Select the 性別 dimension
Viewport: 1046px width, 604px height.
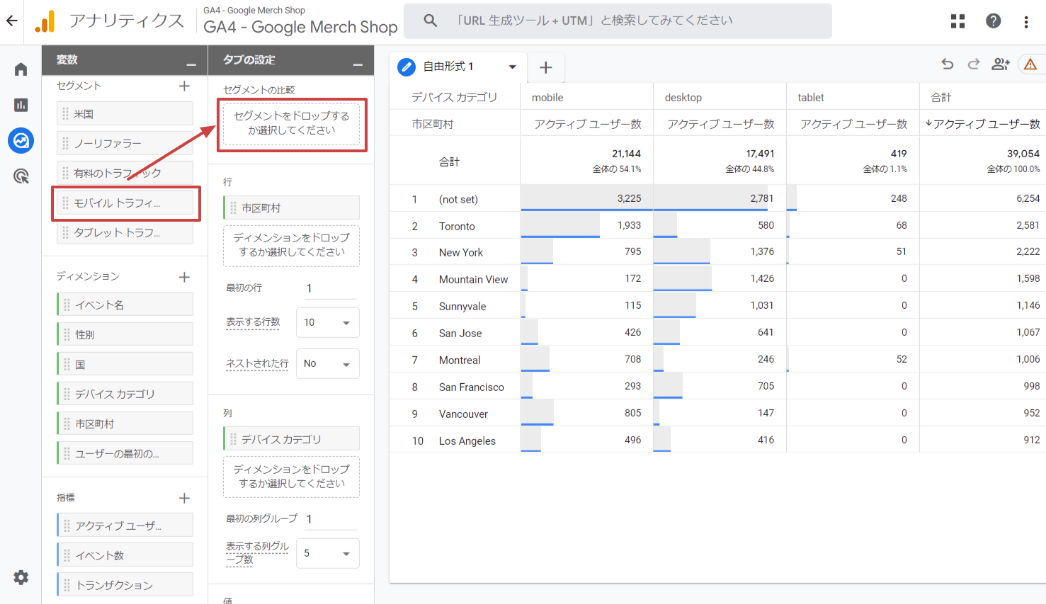[x=125, y=334]
